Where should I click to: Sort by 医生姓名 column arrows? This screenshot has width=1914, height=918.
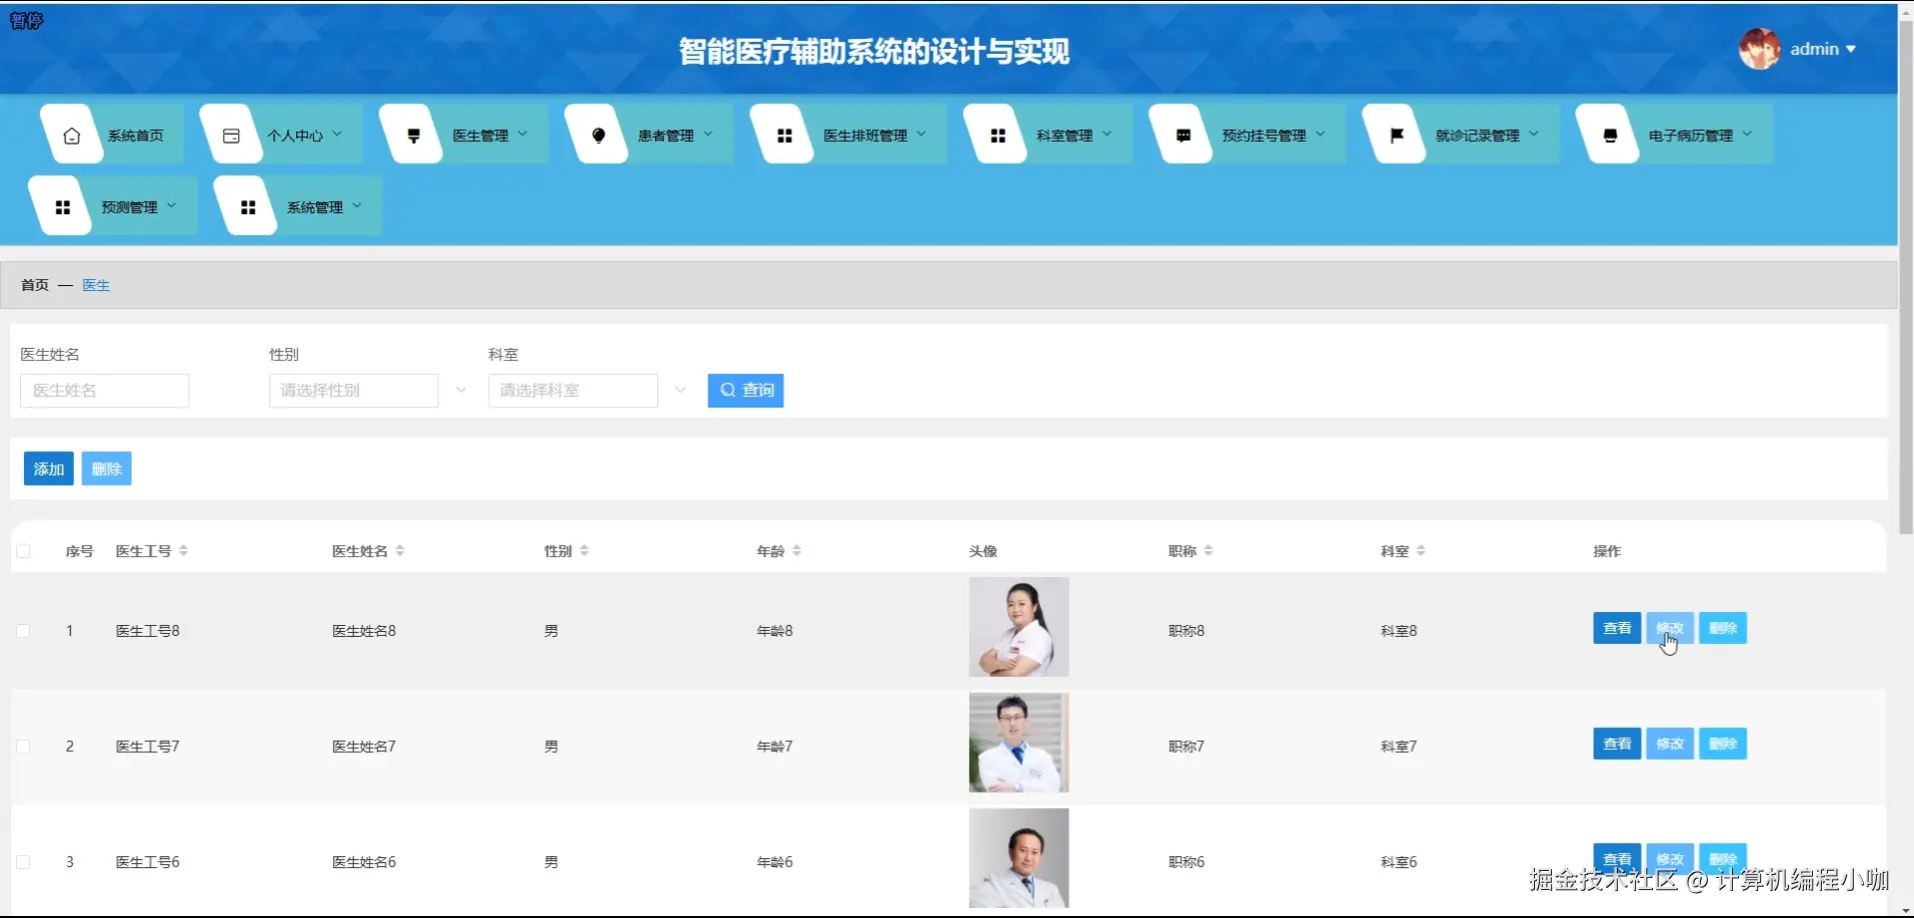click(x=400, y=551)
